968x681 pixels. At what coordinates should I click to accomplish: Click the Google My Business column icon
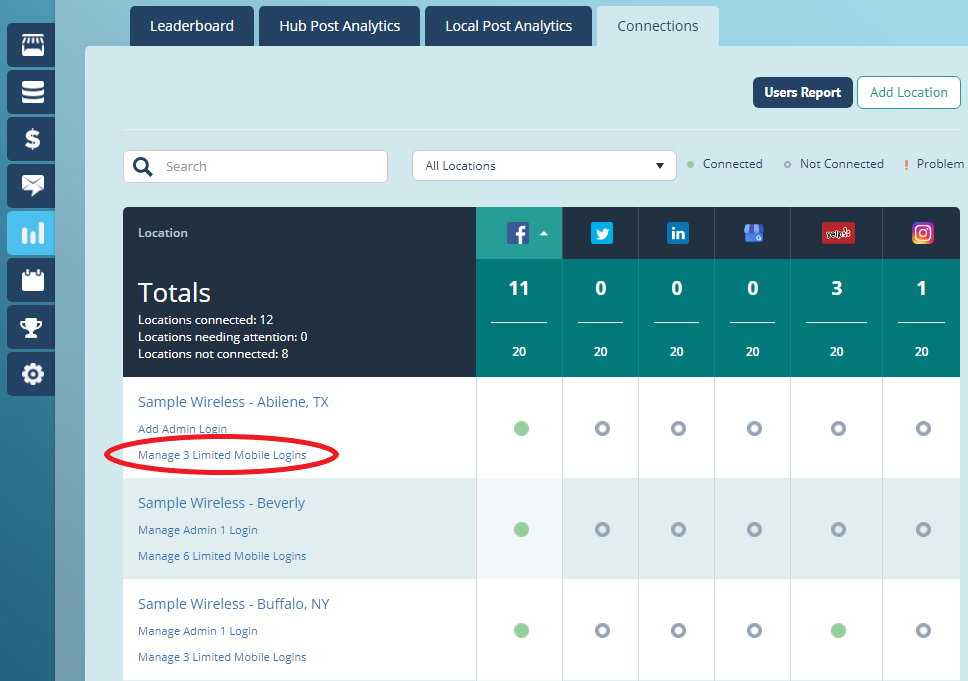pyautogui.click(x=753, y=233)
